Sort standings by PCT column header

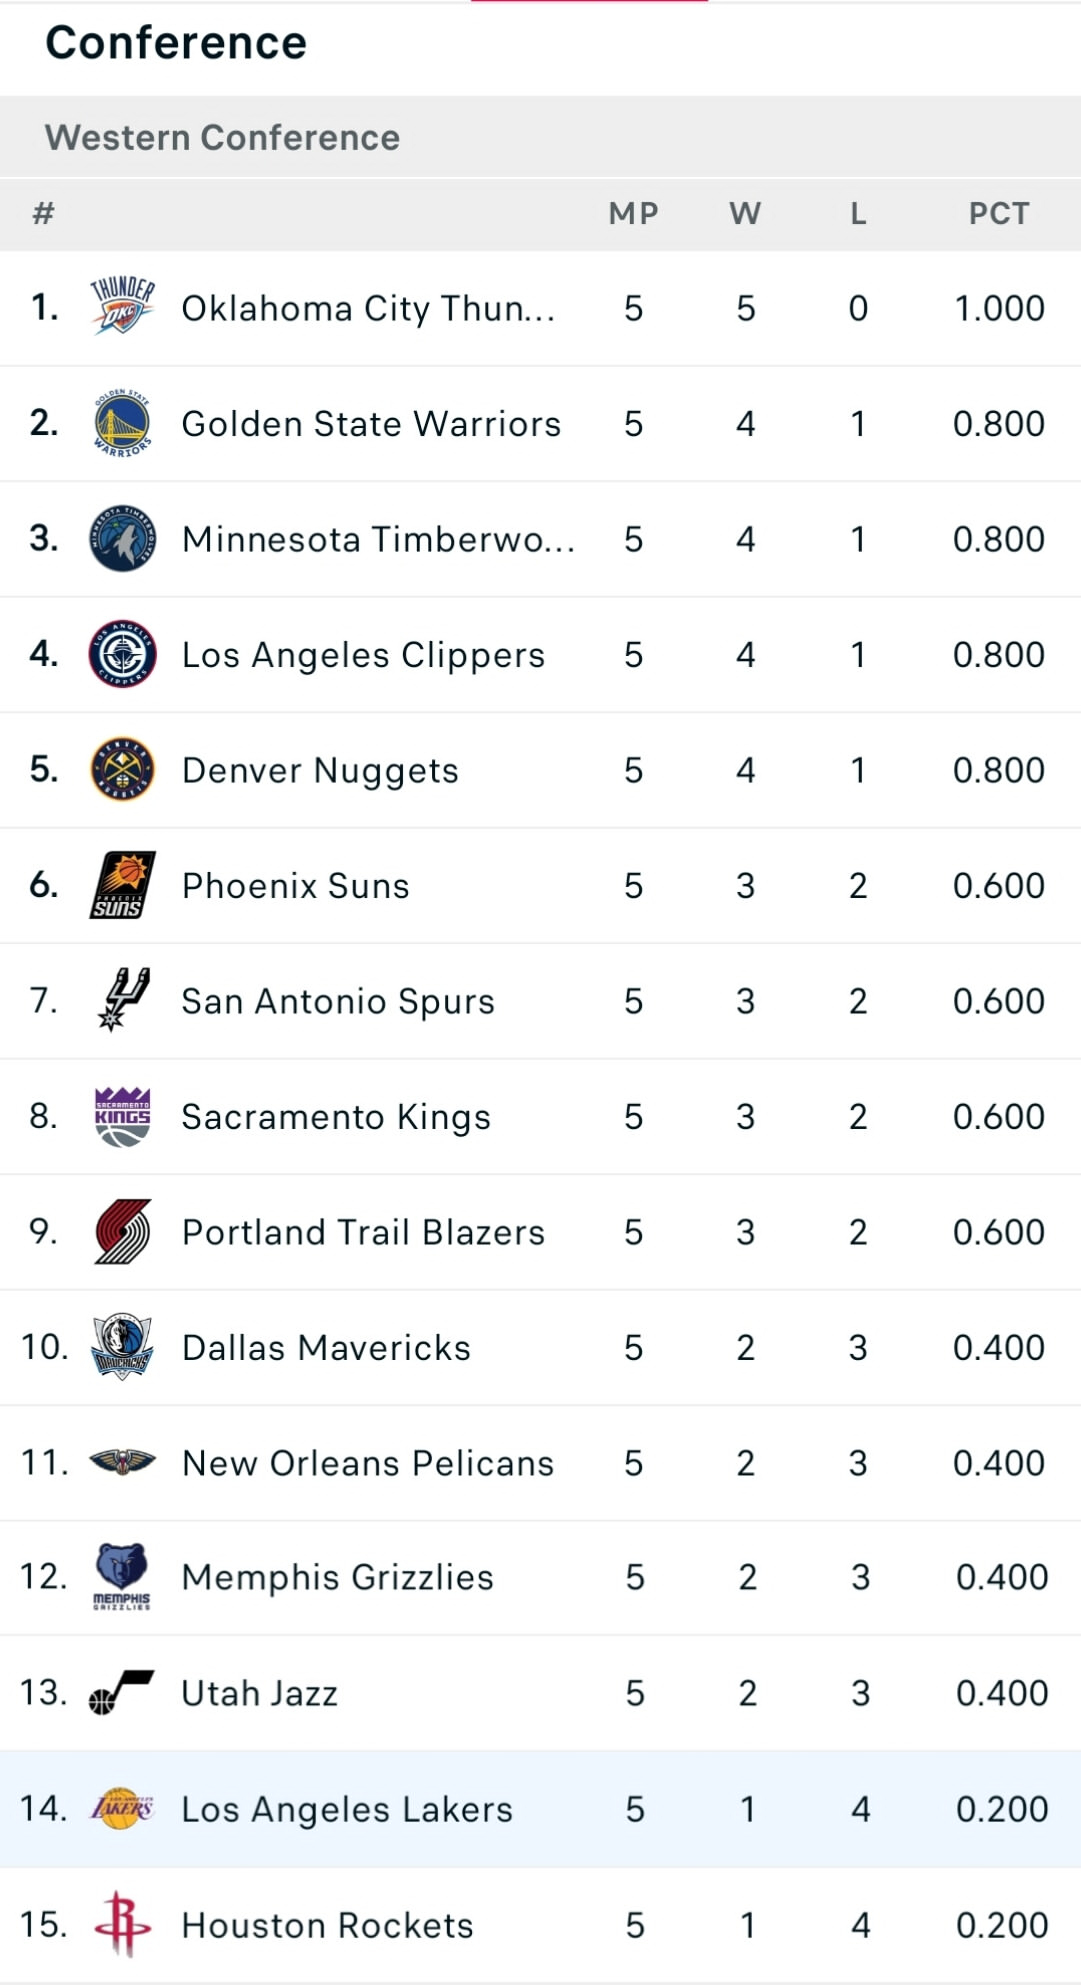[x=998, y=213]
